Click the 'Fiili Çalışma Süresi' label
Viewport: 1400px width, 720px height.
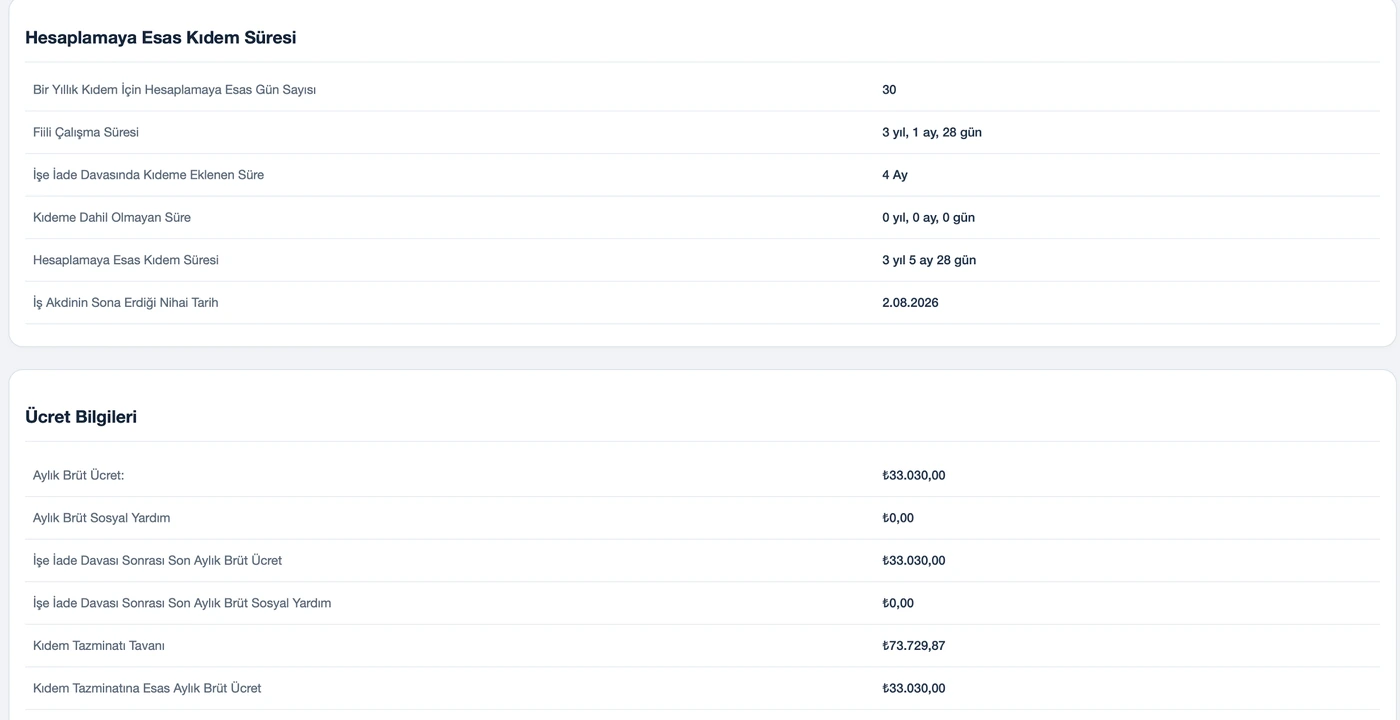tap(86, 132)
